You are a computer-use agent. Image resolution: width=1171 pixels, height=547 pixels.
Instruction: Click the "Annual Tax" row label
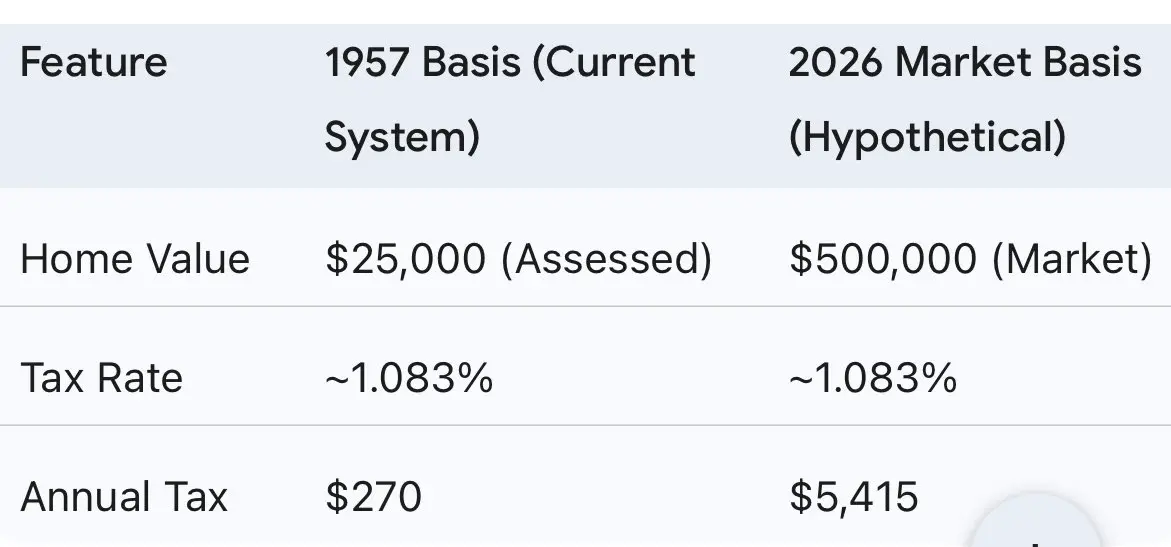[x=124, y=497]
